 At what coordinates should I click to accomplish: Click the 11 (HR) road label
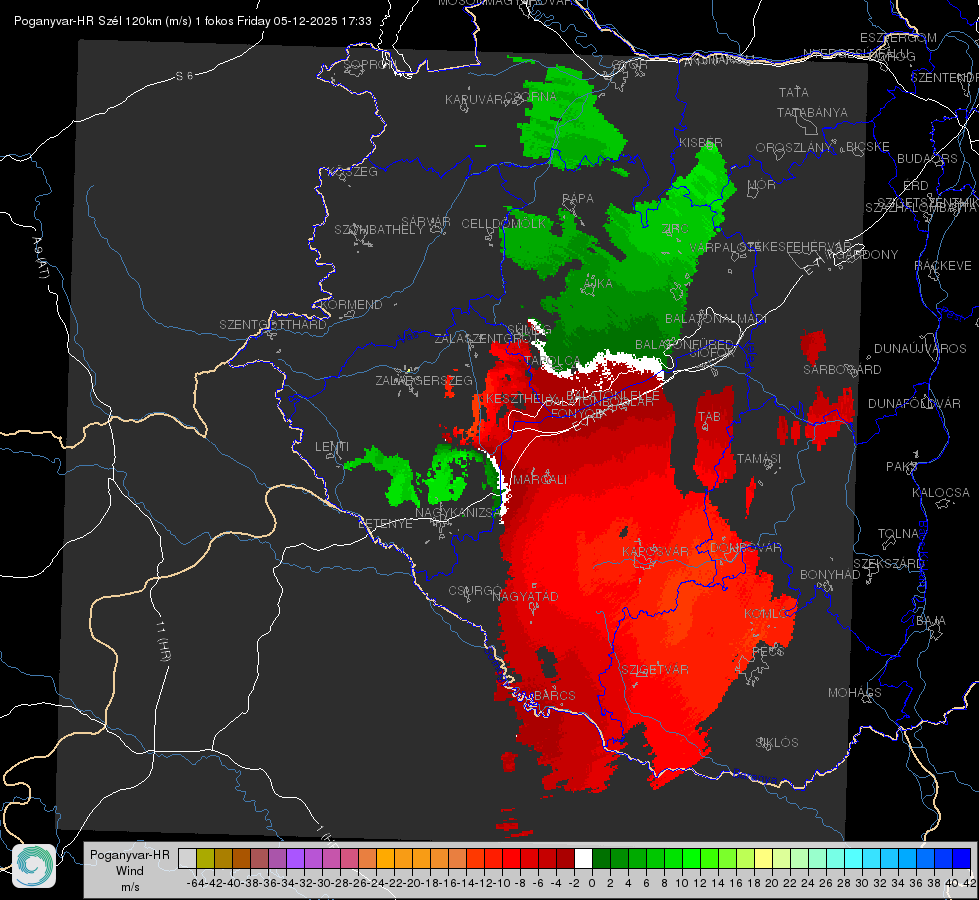click(x=163, y=641)
